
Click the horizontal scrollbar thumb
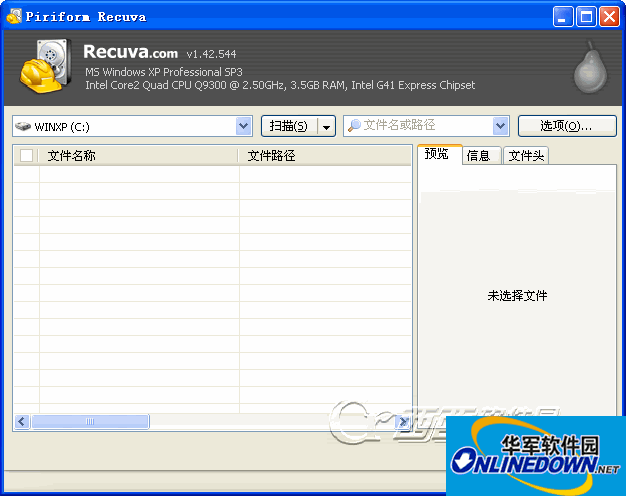click(x=91, y=421)
